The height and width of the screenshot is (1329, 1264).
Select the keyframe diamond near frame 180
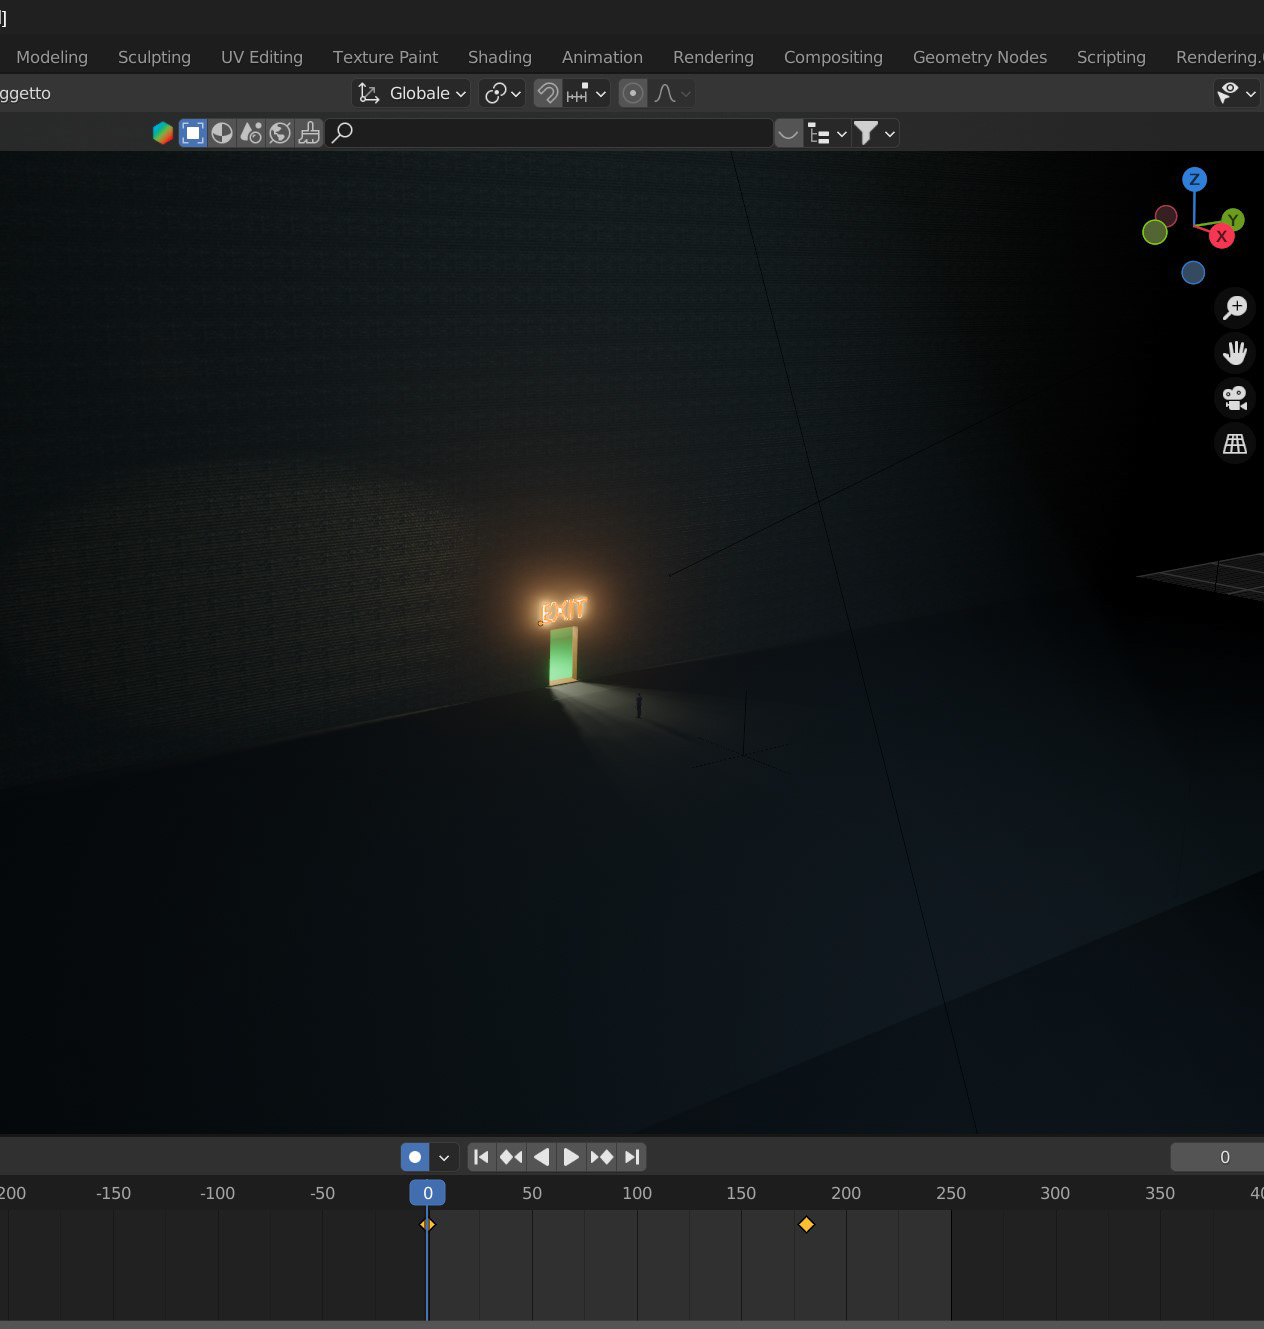[x=806, y=1224]
